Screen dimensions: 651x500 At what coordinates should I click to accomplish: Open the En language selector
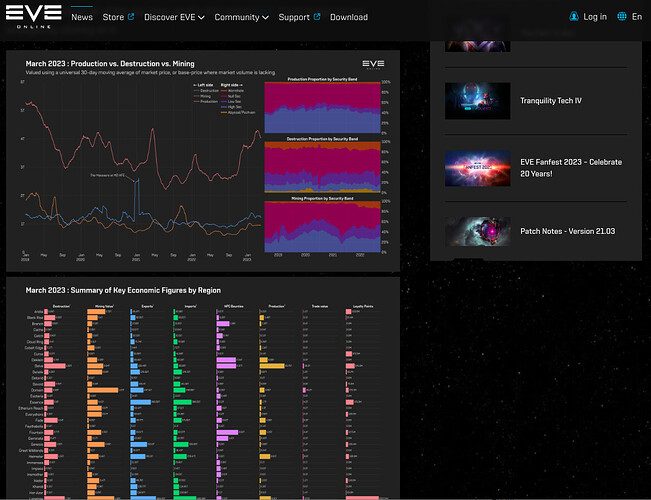click(637, 17)
